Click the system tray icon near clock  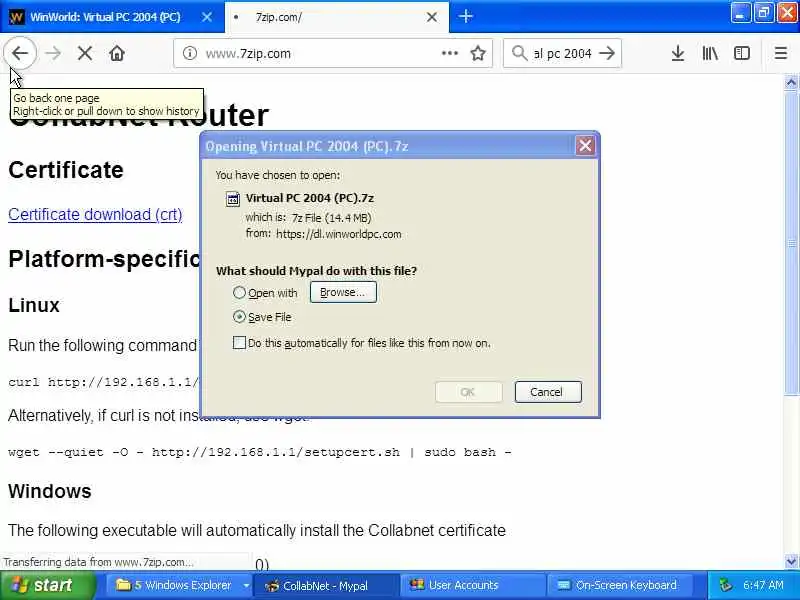[725, 585]
